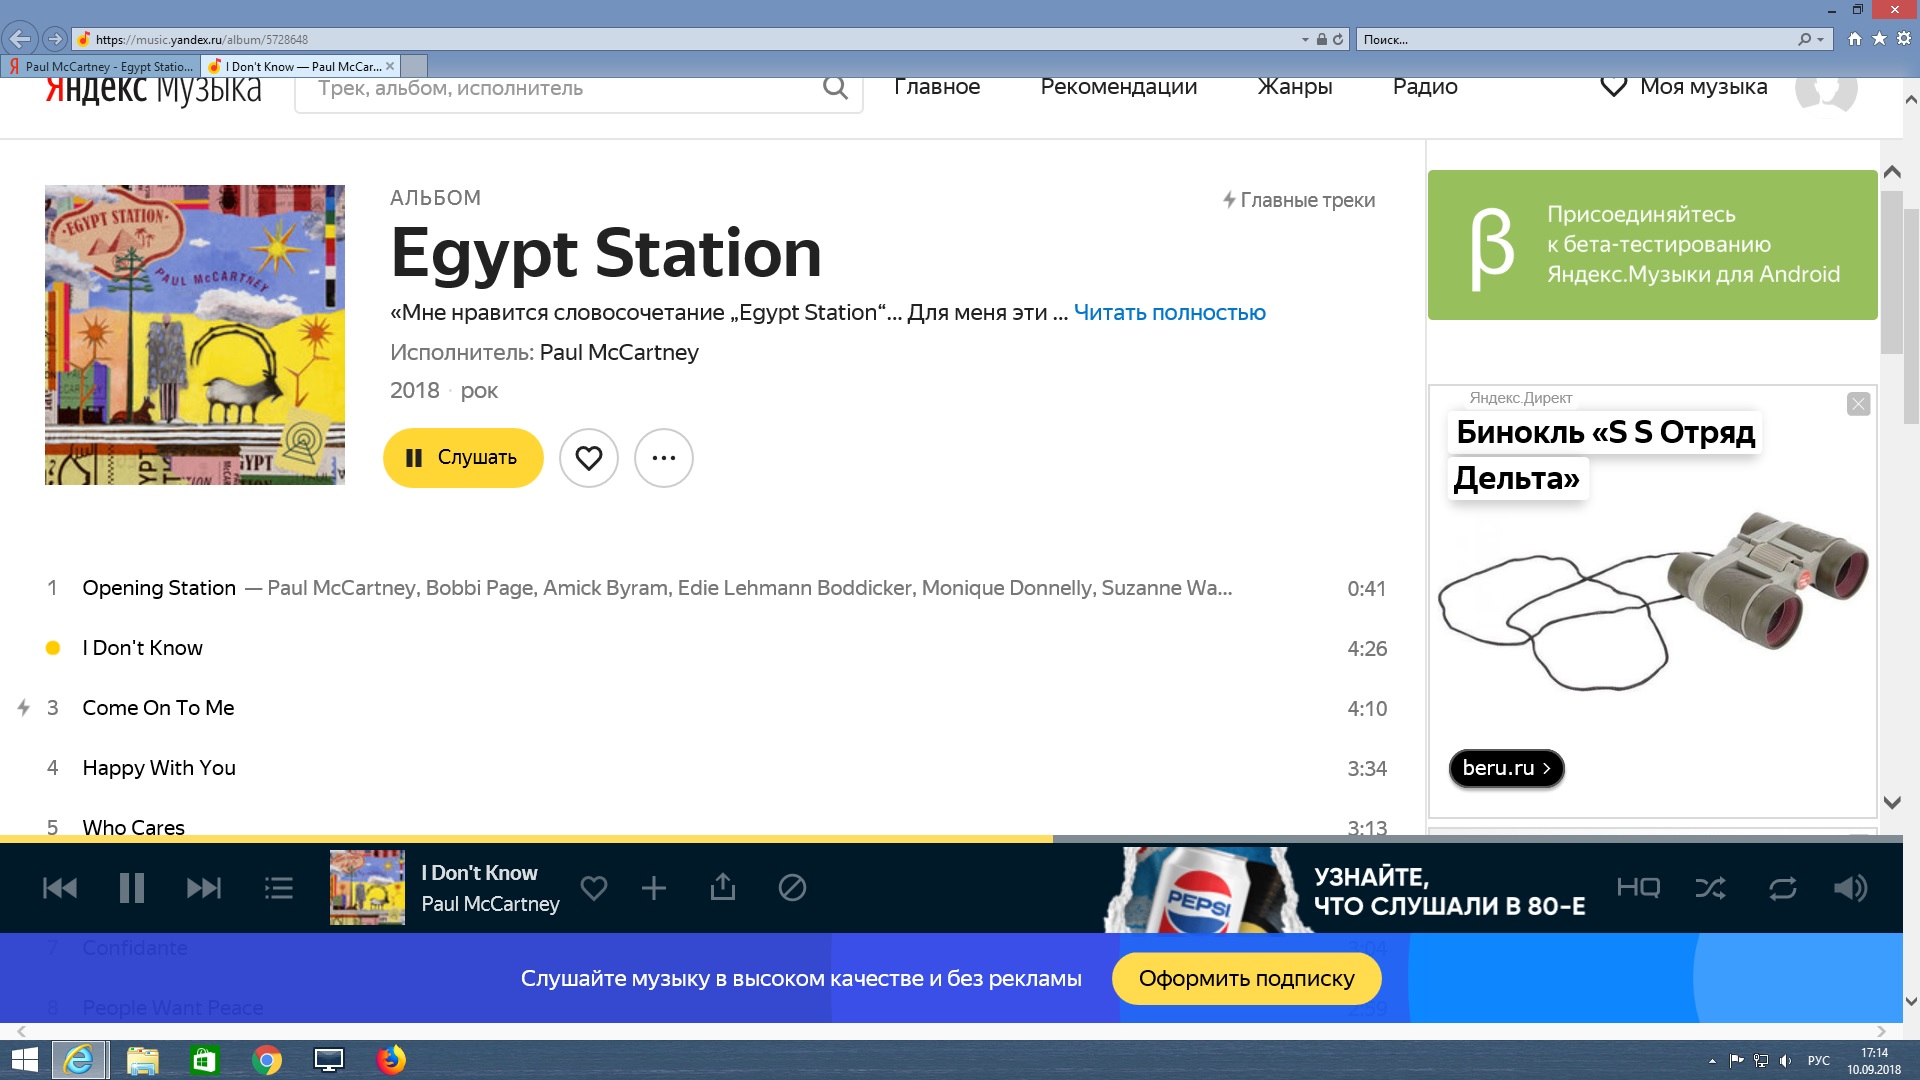Click the Оформить подписку button
The height and width of the screenshot is (1080, 1920).
point(1246,979)
